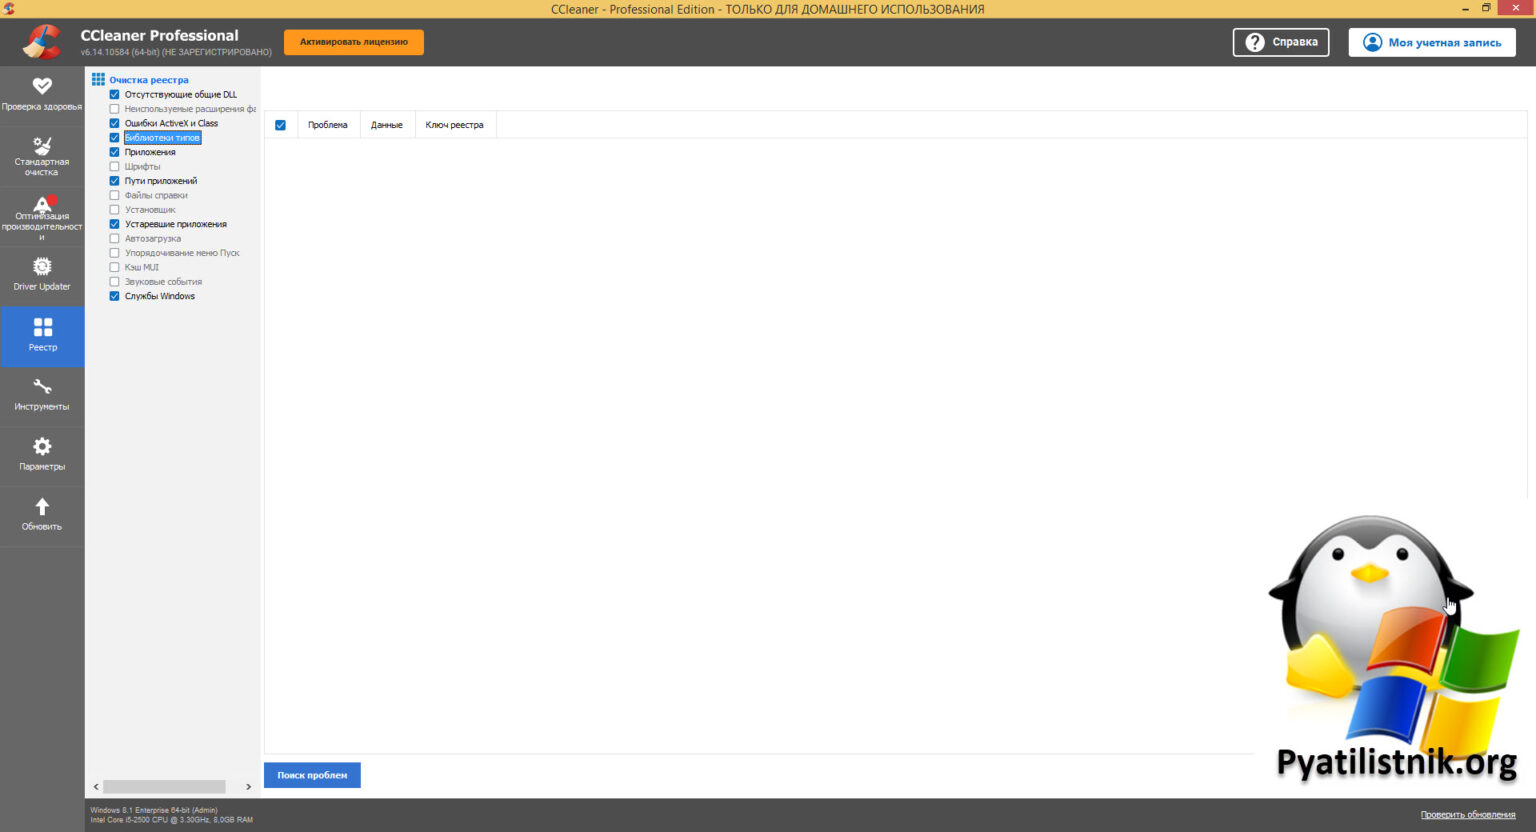The height and width of the screenshot is (832, 1536).
Task: Open the Проверка здоровья health check section
Action: tap(42, 95)
